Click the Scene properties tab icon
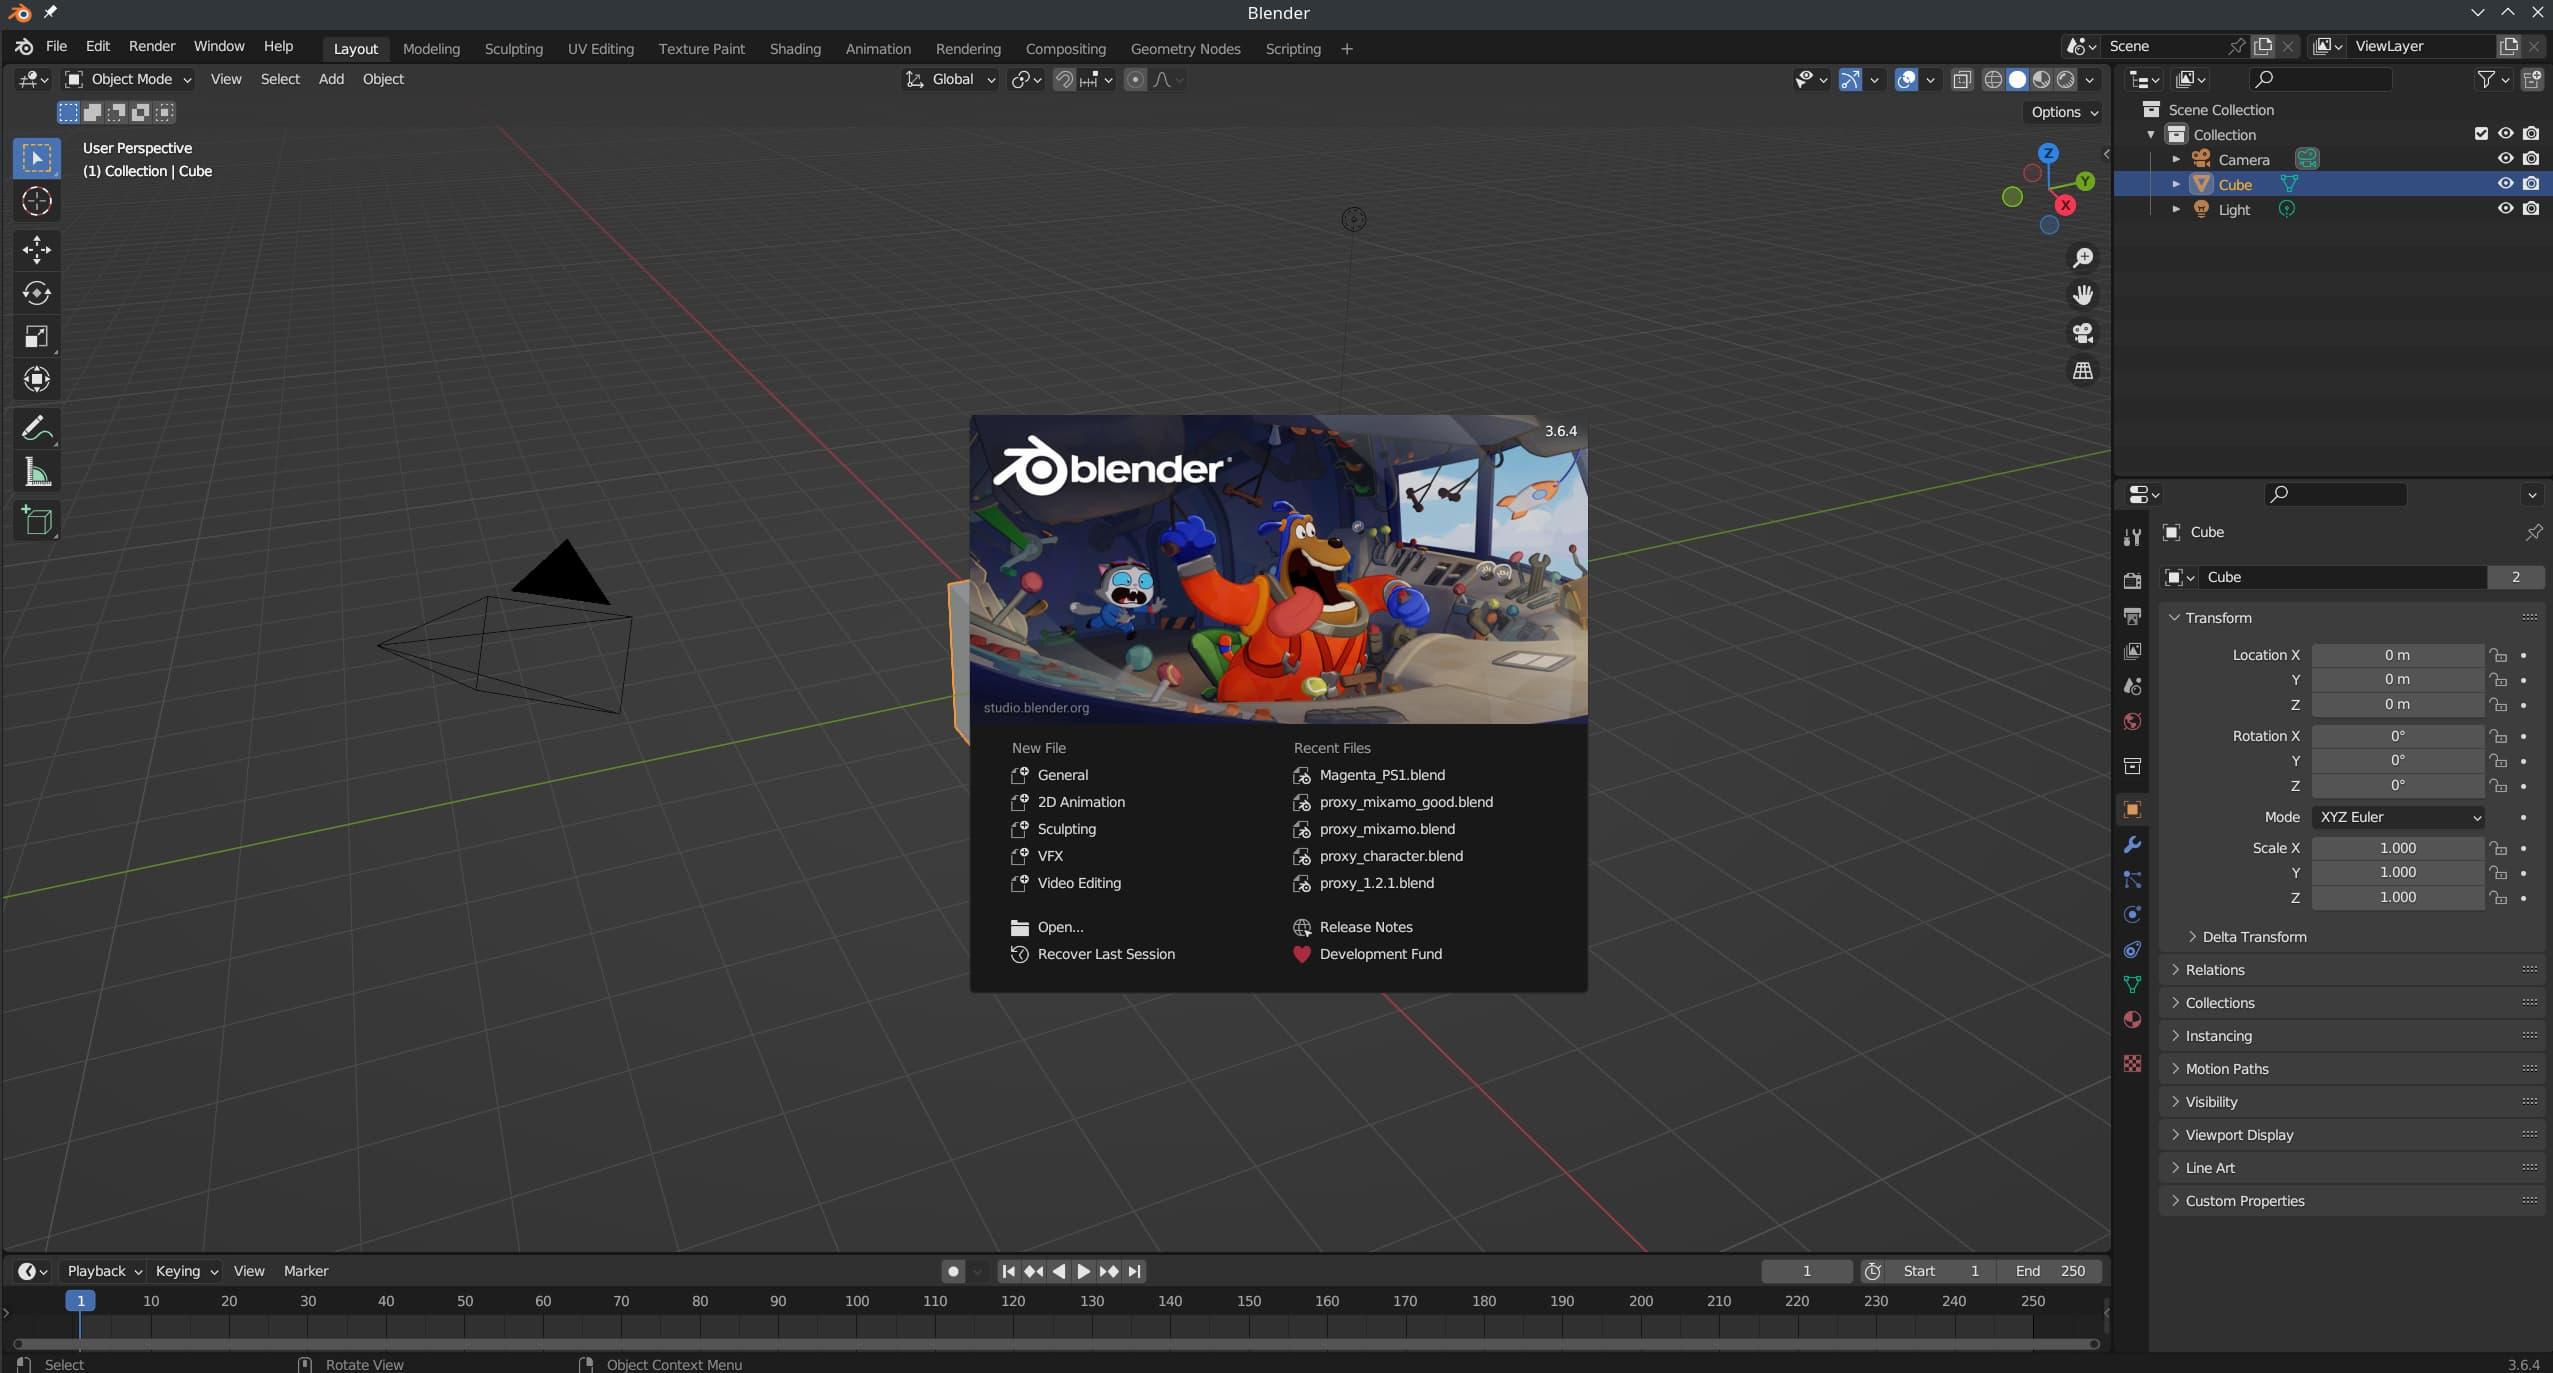The width and height of the screenshot is (2553, 1373). point(2132,687)
